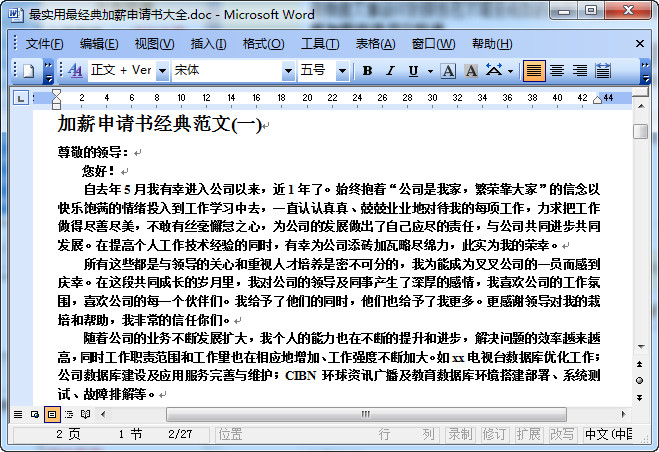659x452 pixels.
Task: Open left toolbar options expander
Action: pos(49,71)
